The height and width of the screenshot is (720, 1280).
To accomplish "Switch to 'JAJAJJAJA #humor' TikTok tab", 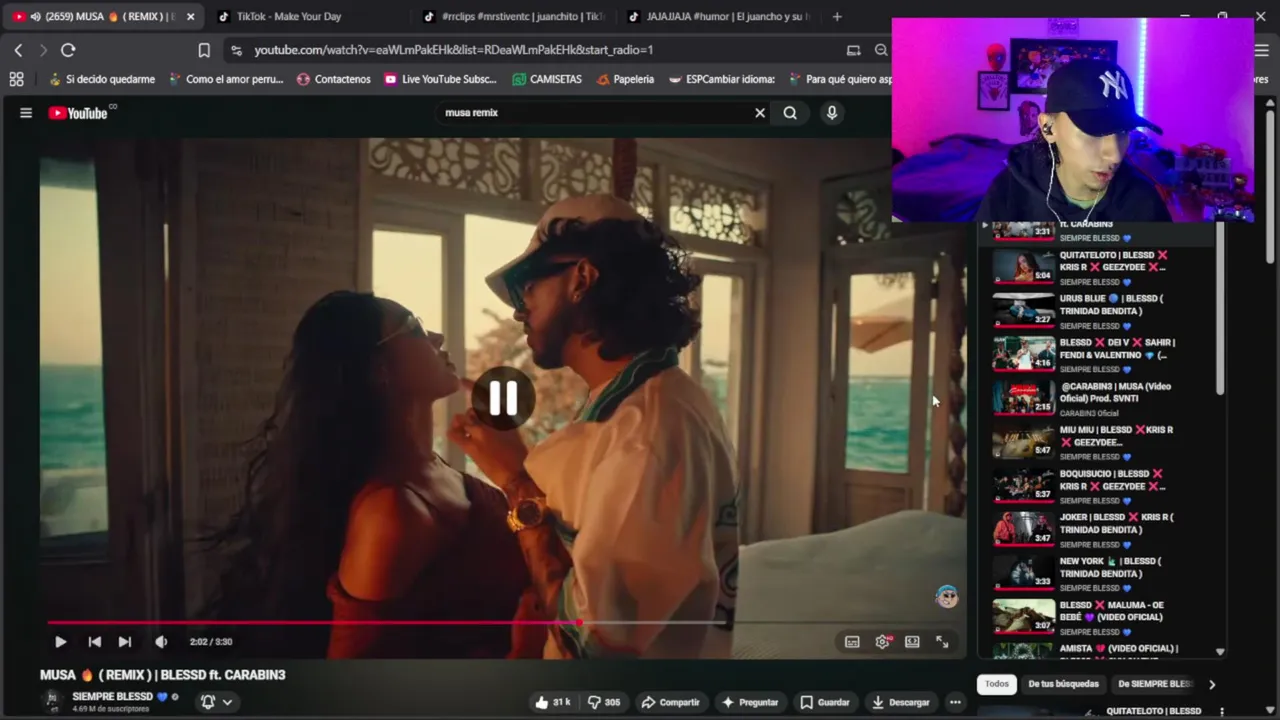I will point(720,16).
